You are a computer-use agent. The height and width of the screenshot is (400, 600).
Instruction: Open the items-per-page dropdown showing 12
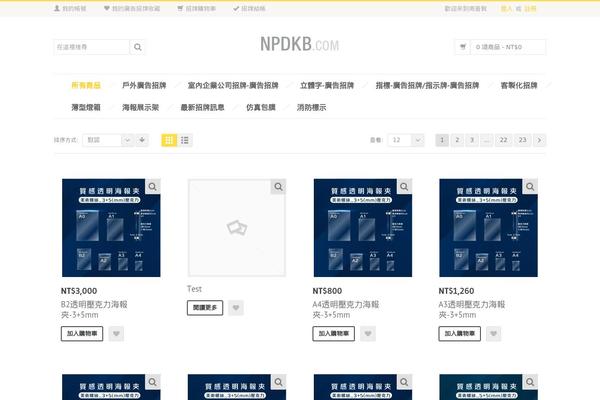[406, 140]
